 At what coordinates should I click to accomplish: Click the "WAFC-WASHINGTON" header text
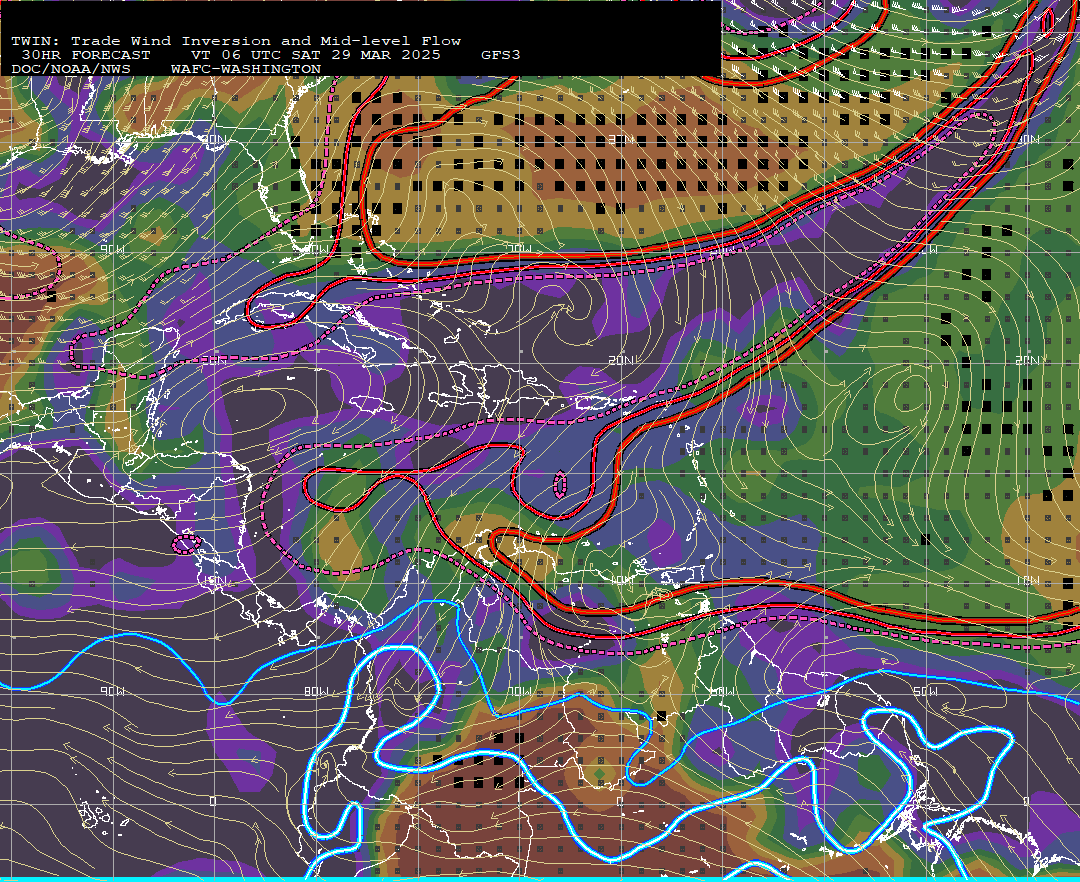246,70
